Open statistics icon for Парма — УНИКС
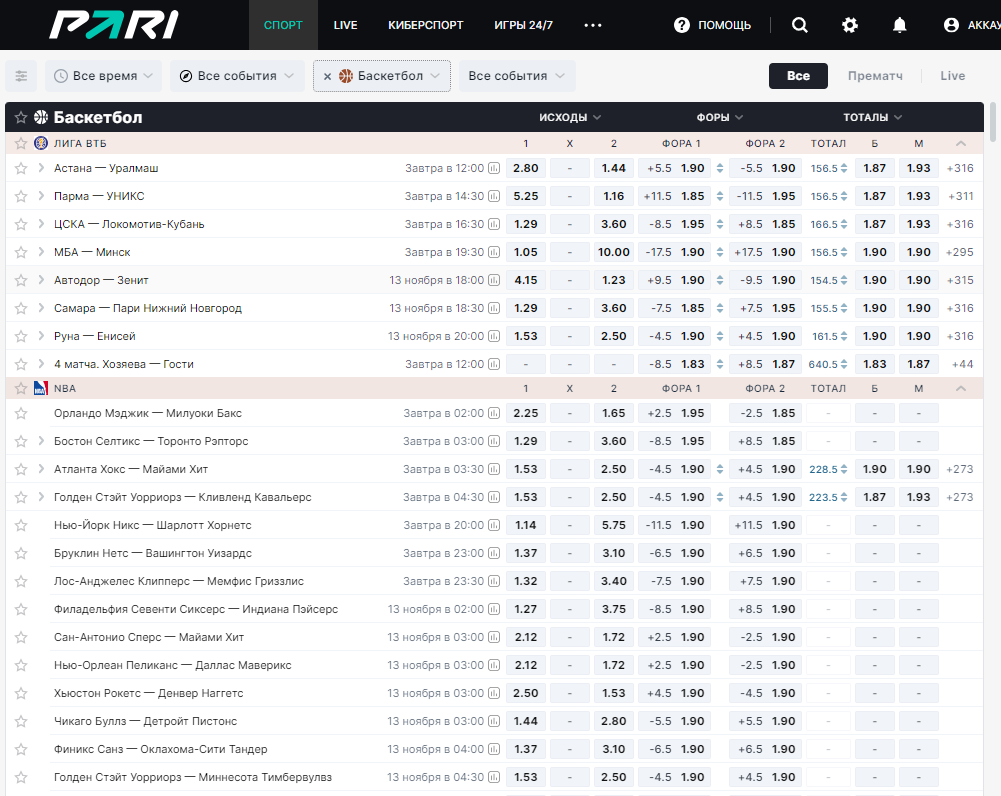The width and height of the screenshot is (1001, 796). [x=494, y=197]
